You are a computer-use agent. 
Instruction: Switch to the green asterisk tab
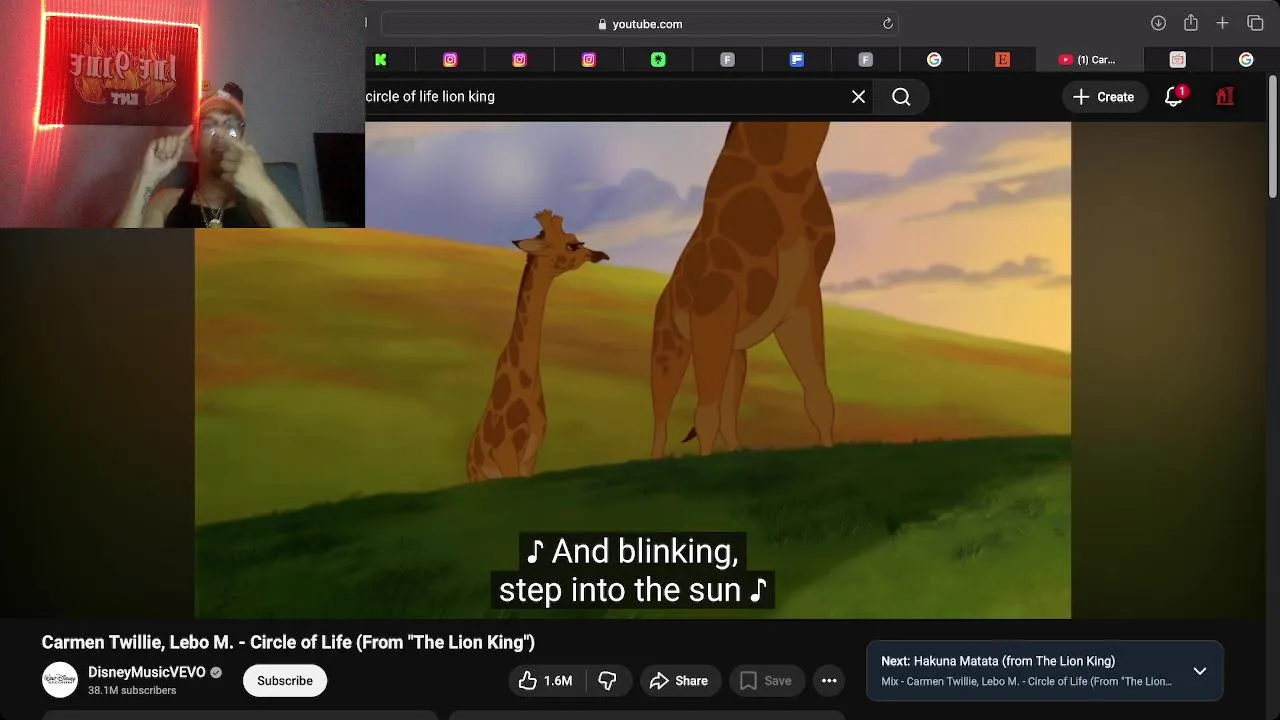pos(658,60)
